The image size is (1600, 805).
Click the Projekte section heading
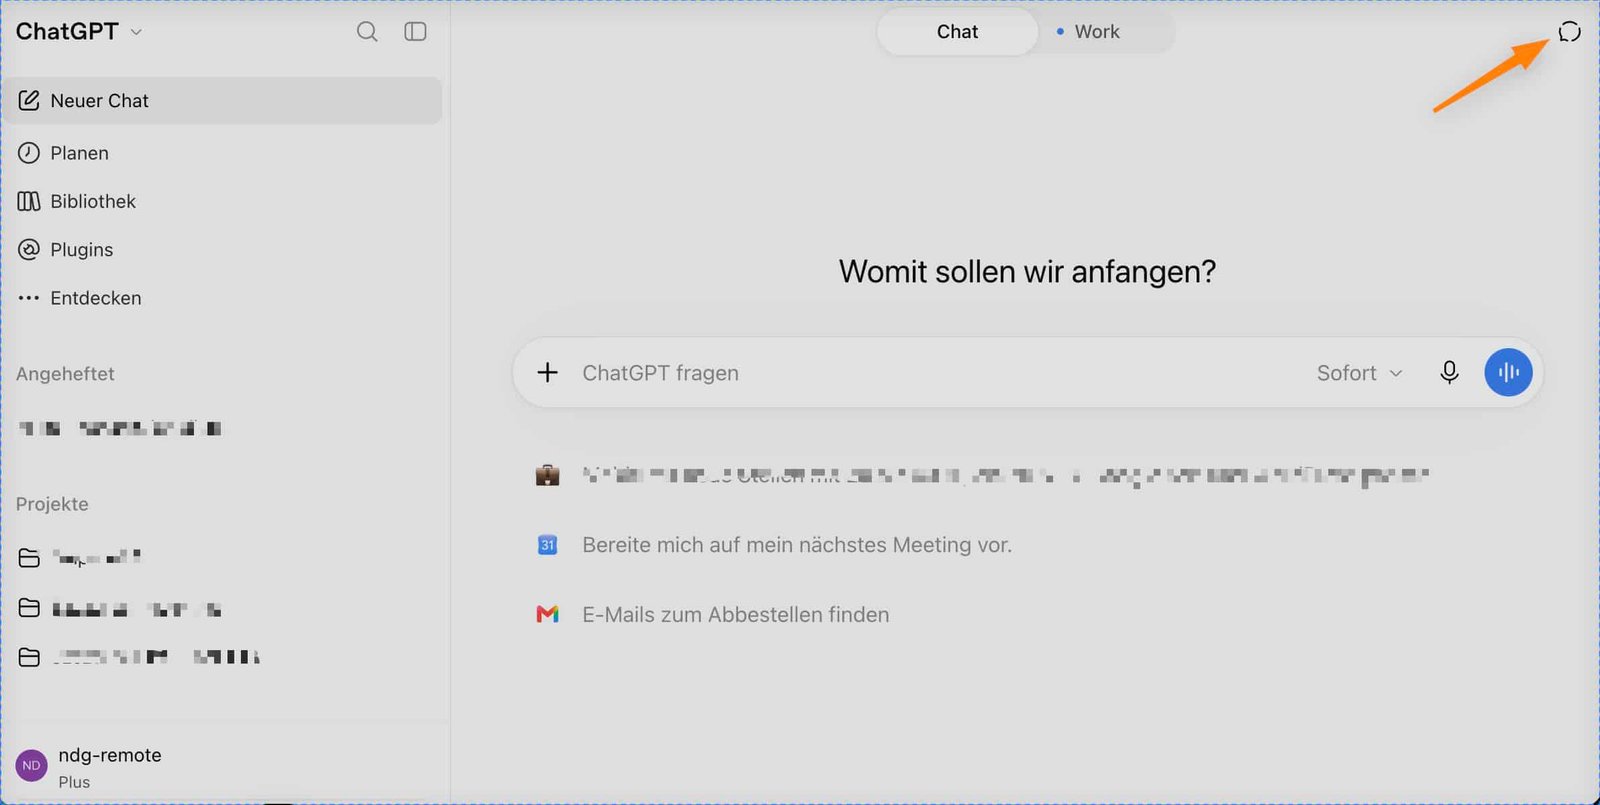click(52, 504)
